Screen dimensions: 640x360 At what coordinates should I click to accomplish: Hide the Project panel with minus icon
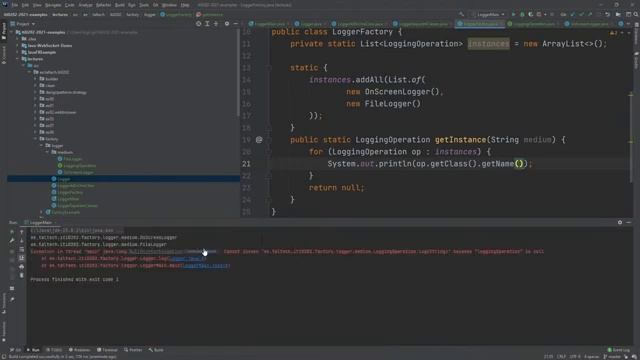coord(236,24)
